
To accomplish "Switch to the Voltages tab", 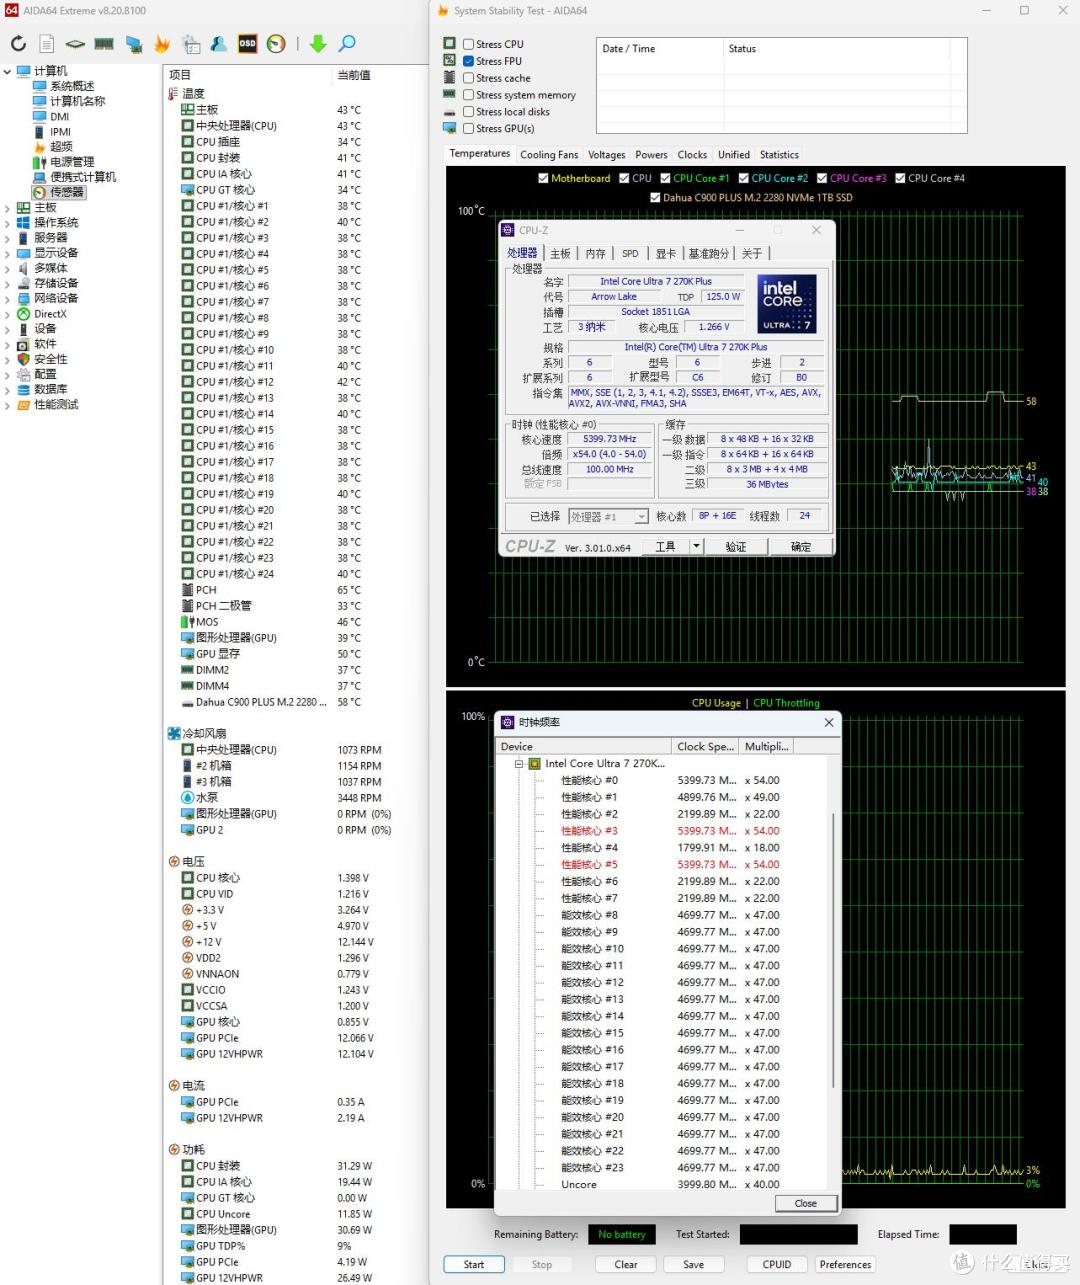I will [x=607, y=155].
